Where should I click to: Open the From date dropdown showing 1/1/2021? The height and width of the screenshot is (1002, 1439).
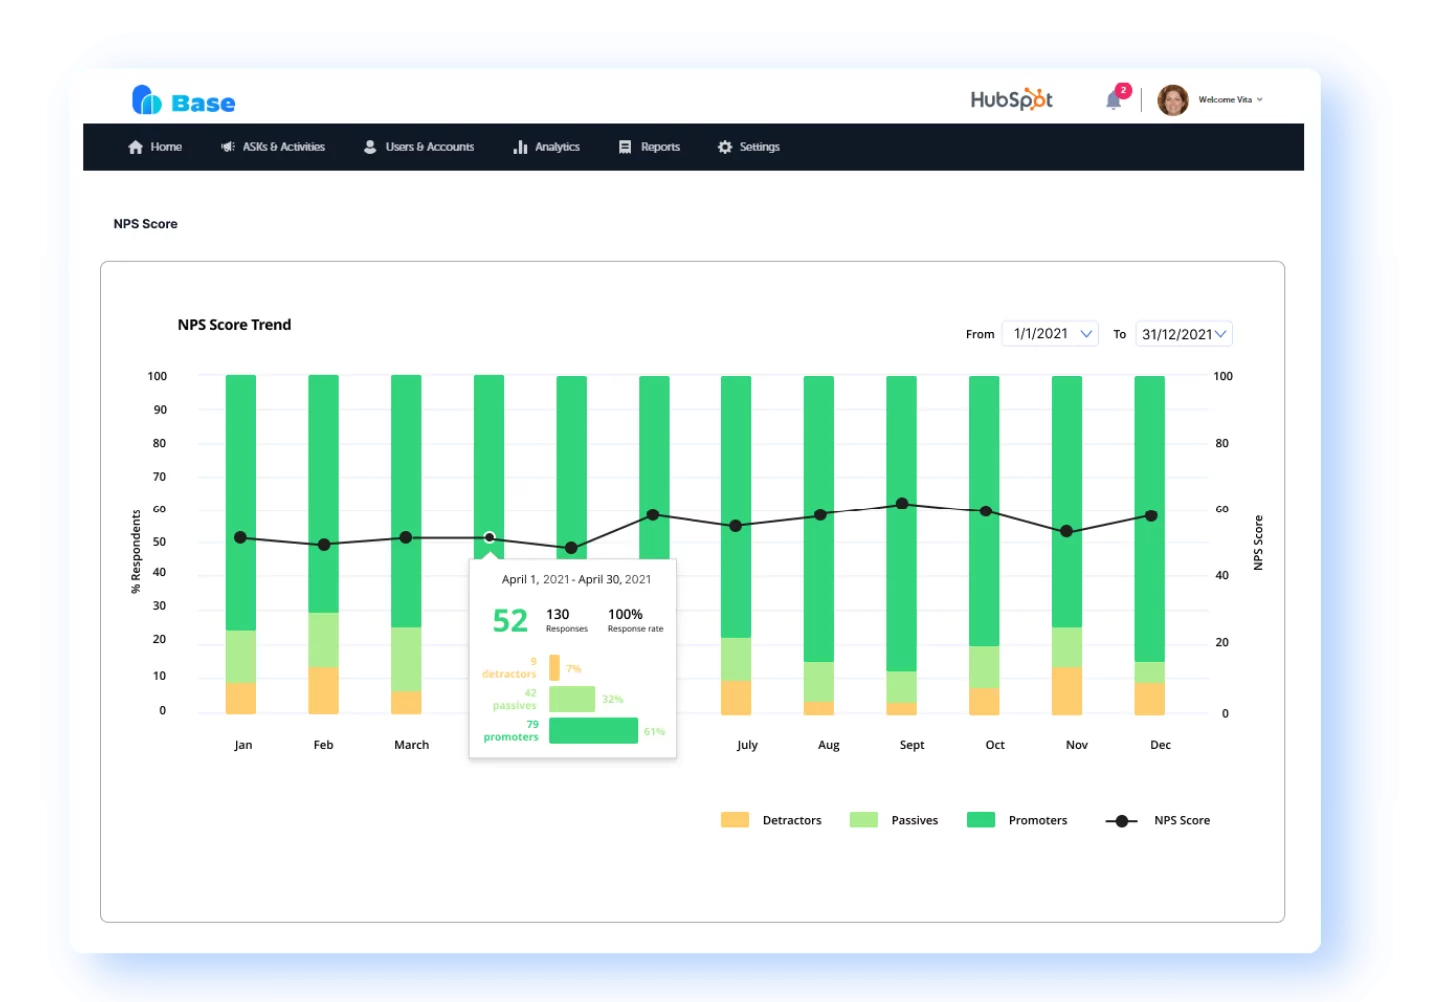pos(1049,333)
